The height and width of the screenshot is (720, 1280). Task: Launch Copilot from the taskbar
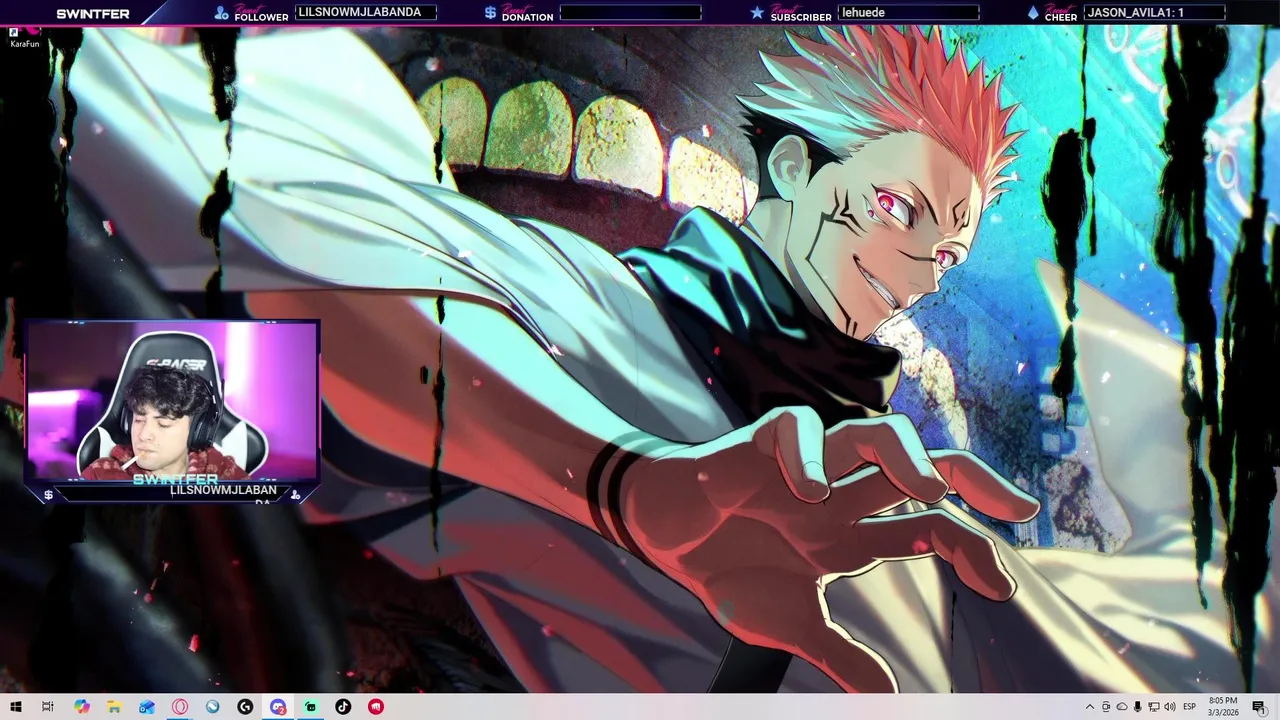tap(82, 707)
